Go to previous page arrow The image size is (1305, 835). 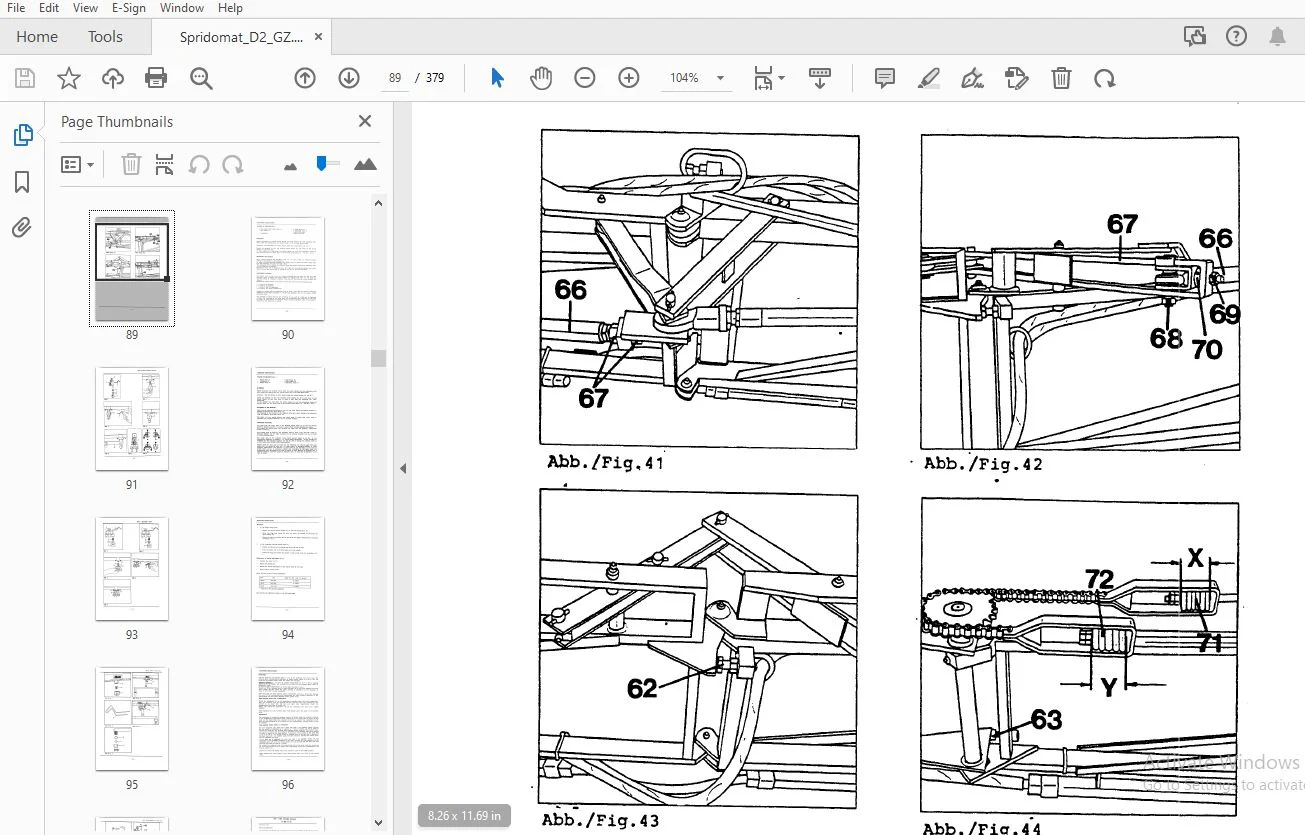[305, 78]
